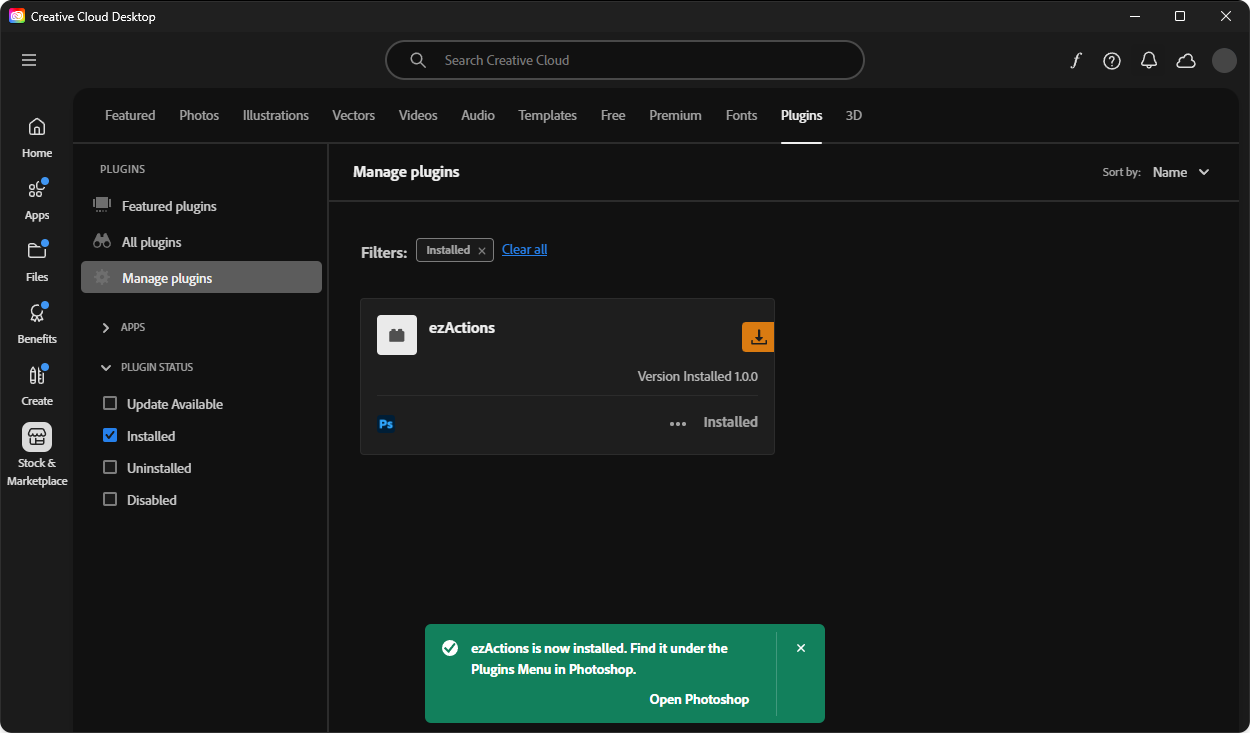The width and height of the screenshot is (1250, 733).
Task: Enable the Update Available checkbox
Action: pos(110,404)
